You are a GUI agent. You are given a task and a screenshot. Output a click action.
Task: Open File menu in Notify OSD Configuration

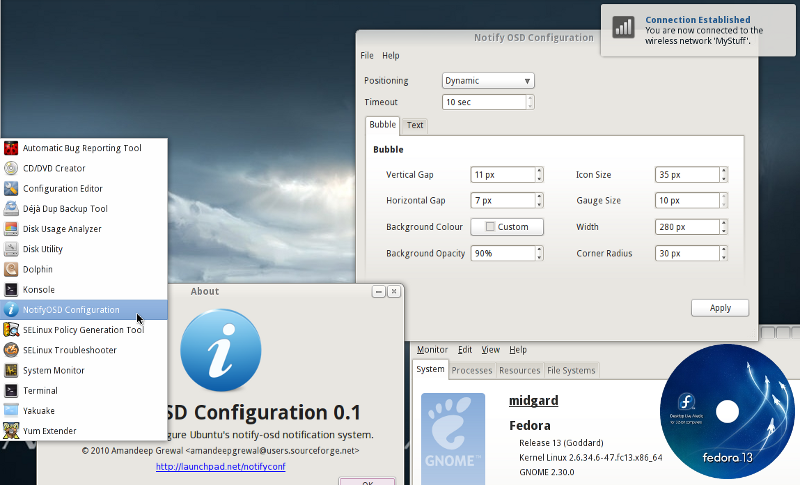point(367,56)
